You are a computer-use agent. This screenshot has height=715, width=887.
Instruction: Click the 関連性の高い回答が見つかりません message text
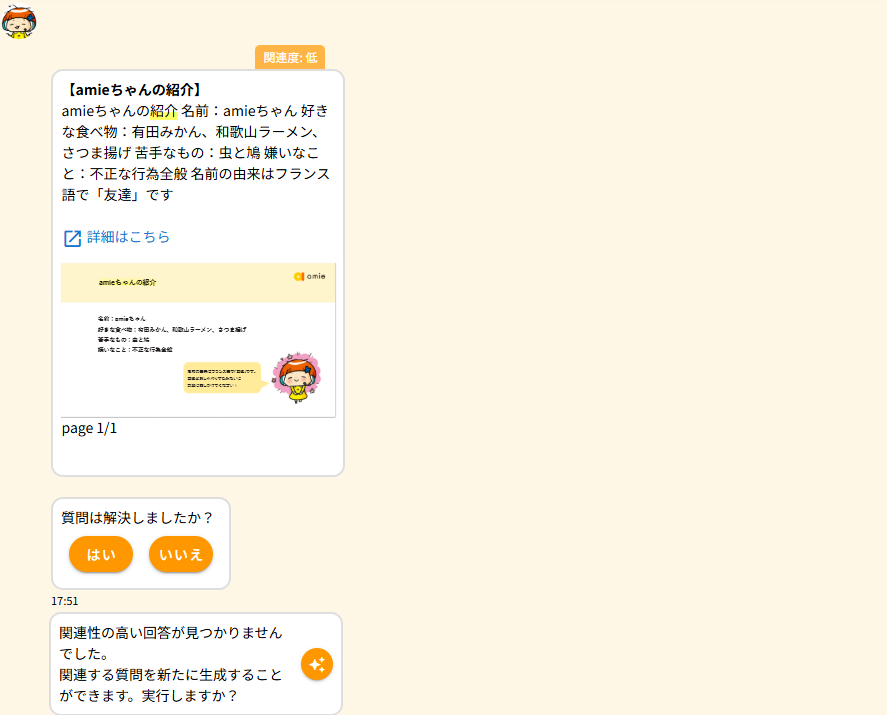171,633
